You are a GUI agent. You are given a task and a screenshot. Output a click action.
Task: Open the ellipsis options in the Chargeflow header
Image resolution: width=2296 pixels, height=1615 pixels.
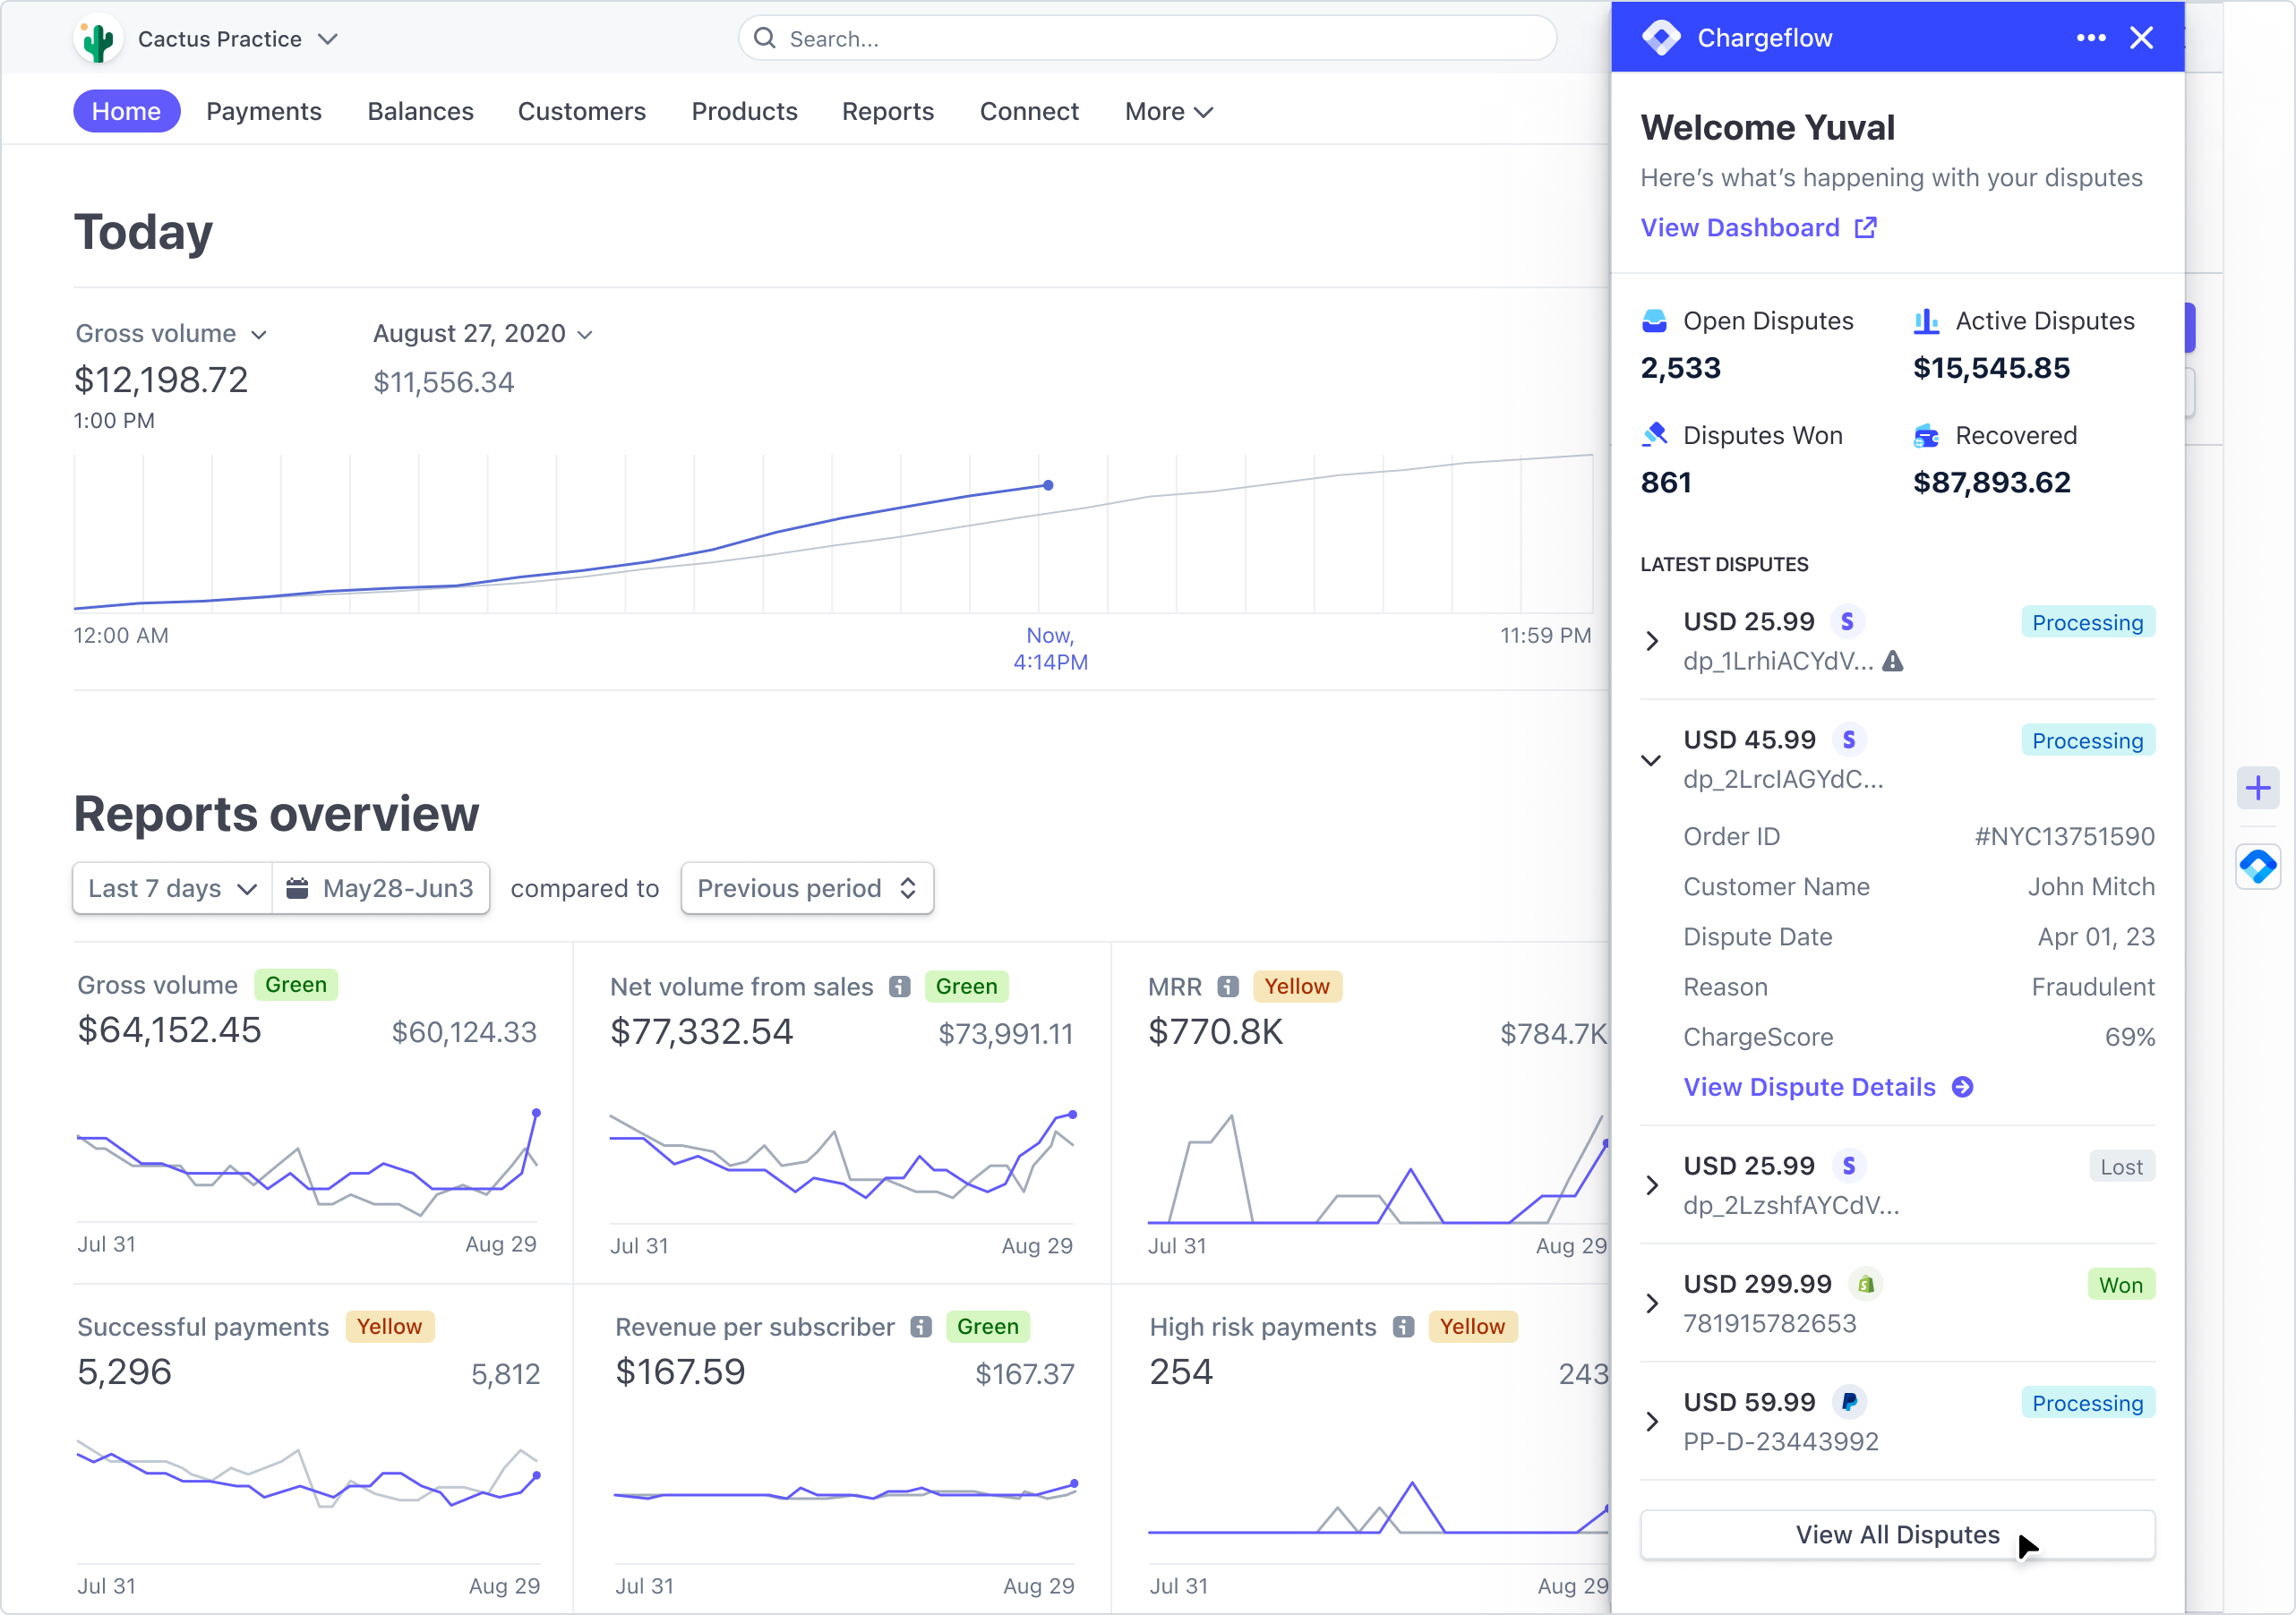[x=2090, y=37]
